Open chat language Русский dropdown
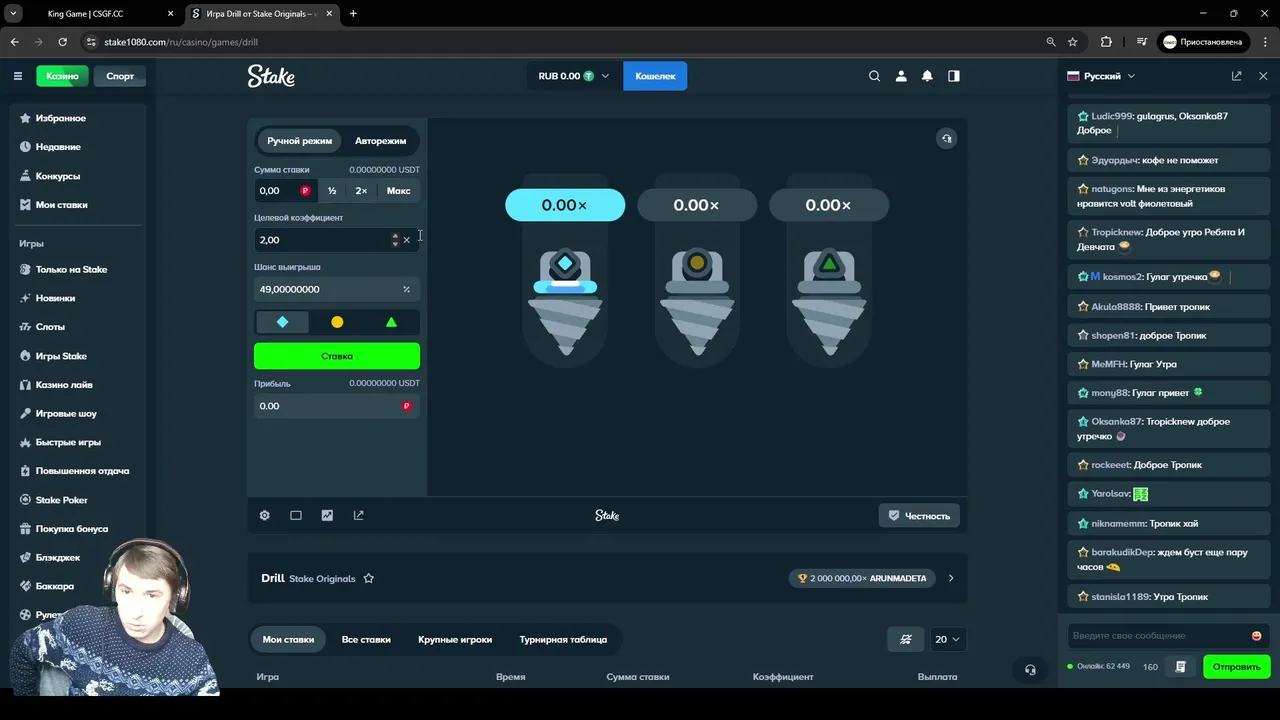Screen dimensions: 1280x720 pos(1101,76)
